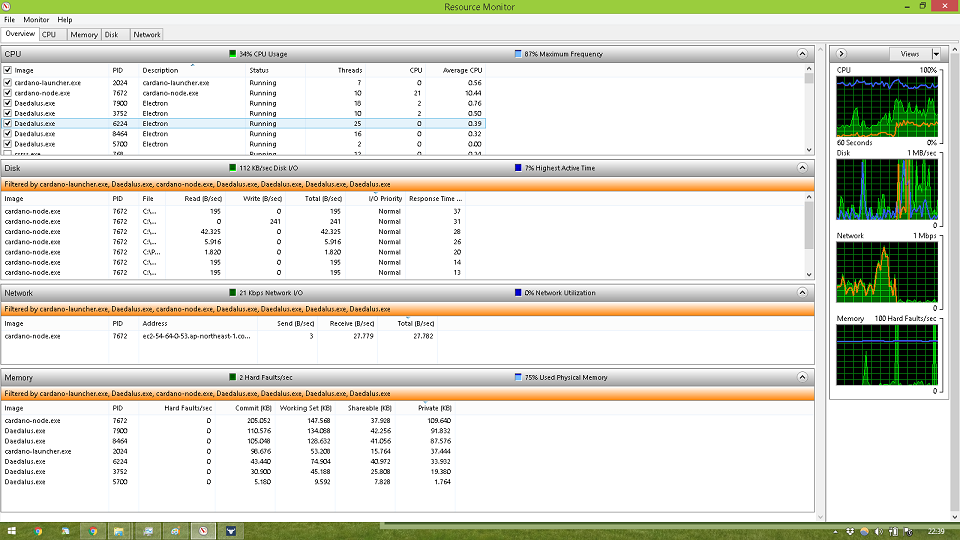This screenshot has width=960, height=540.
Task: Open the Action Center flag icon
Action: [x=908, y=531]
